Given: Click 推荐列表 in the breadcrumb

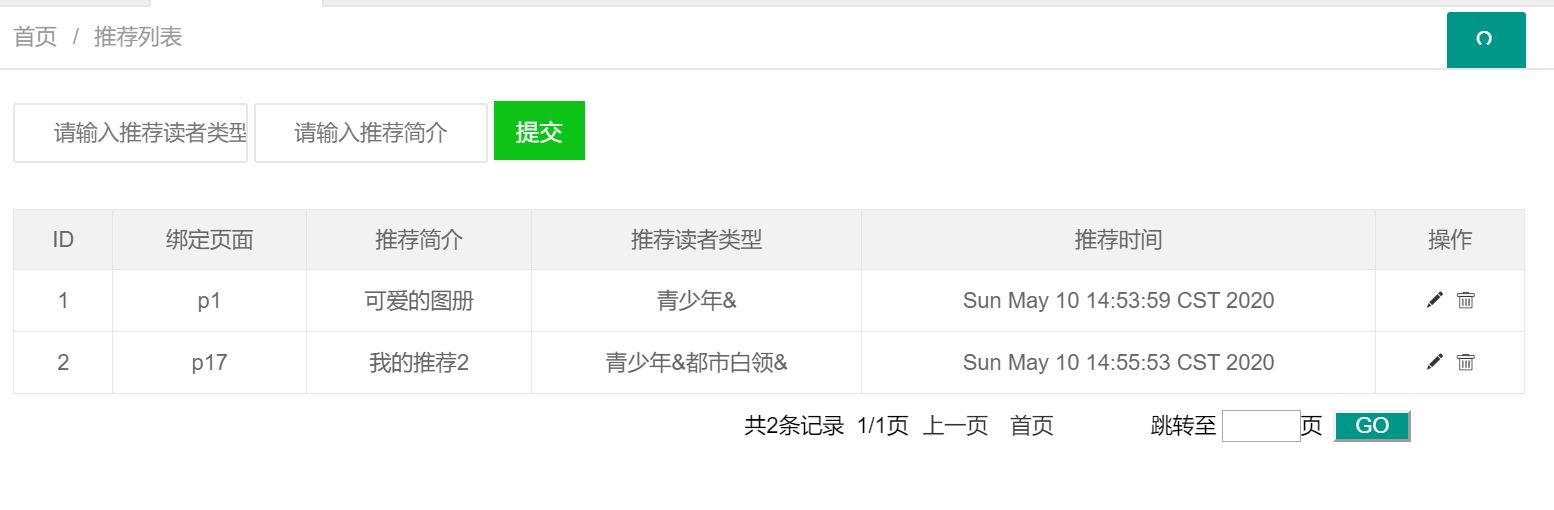Looking at the screenshot, I should point(138,38).
